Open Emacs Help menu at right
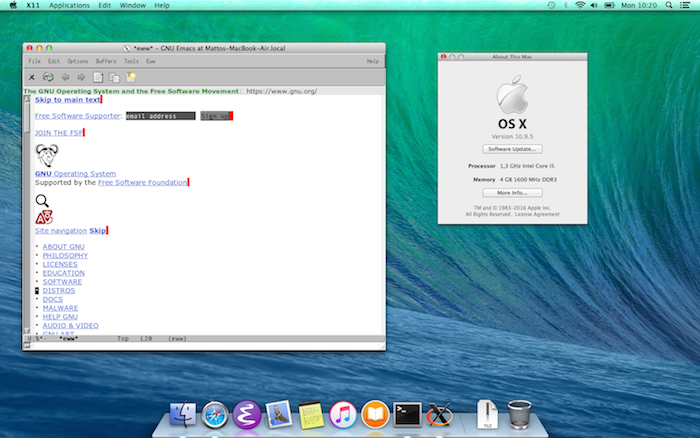 click(373, 61)
